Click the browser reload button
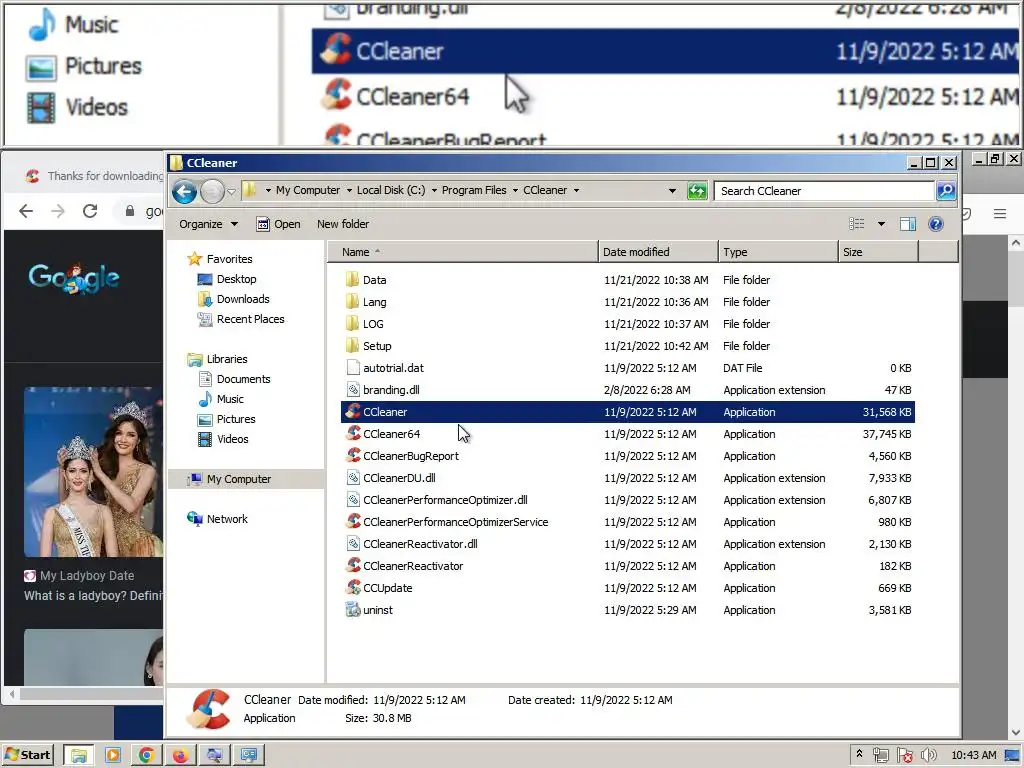1024x768 pixels. 90,211
